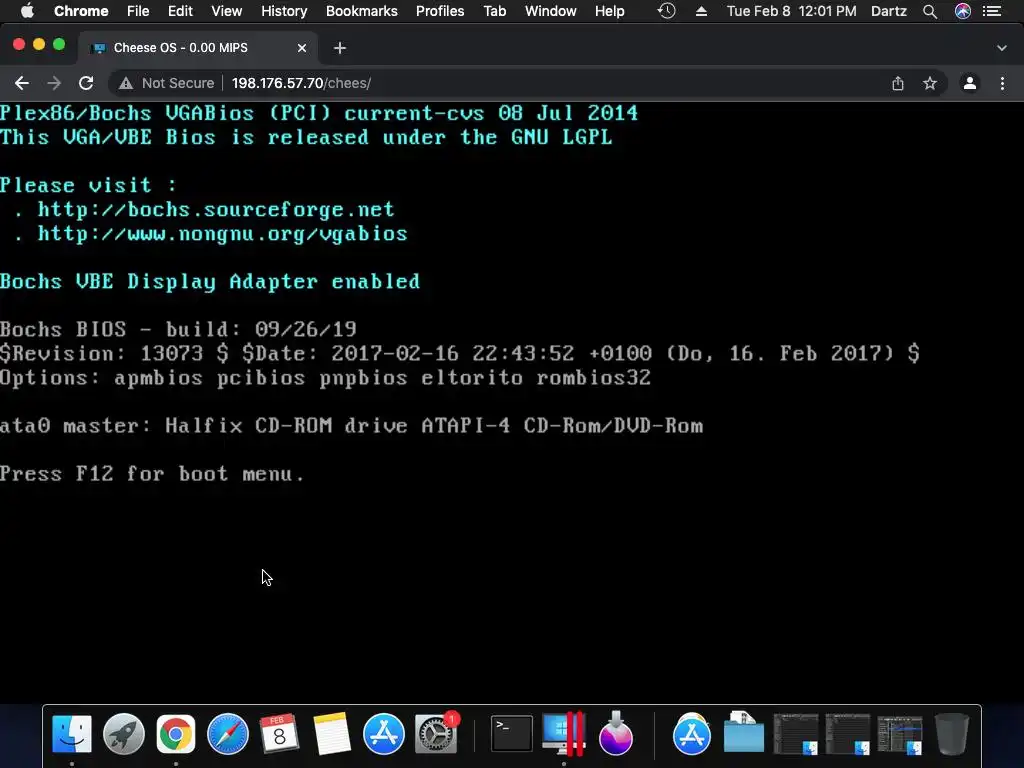1024x768 pixels.
Task: Open the Apple menu
Action: coord(27,11)
